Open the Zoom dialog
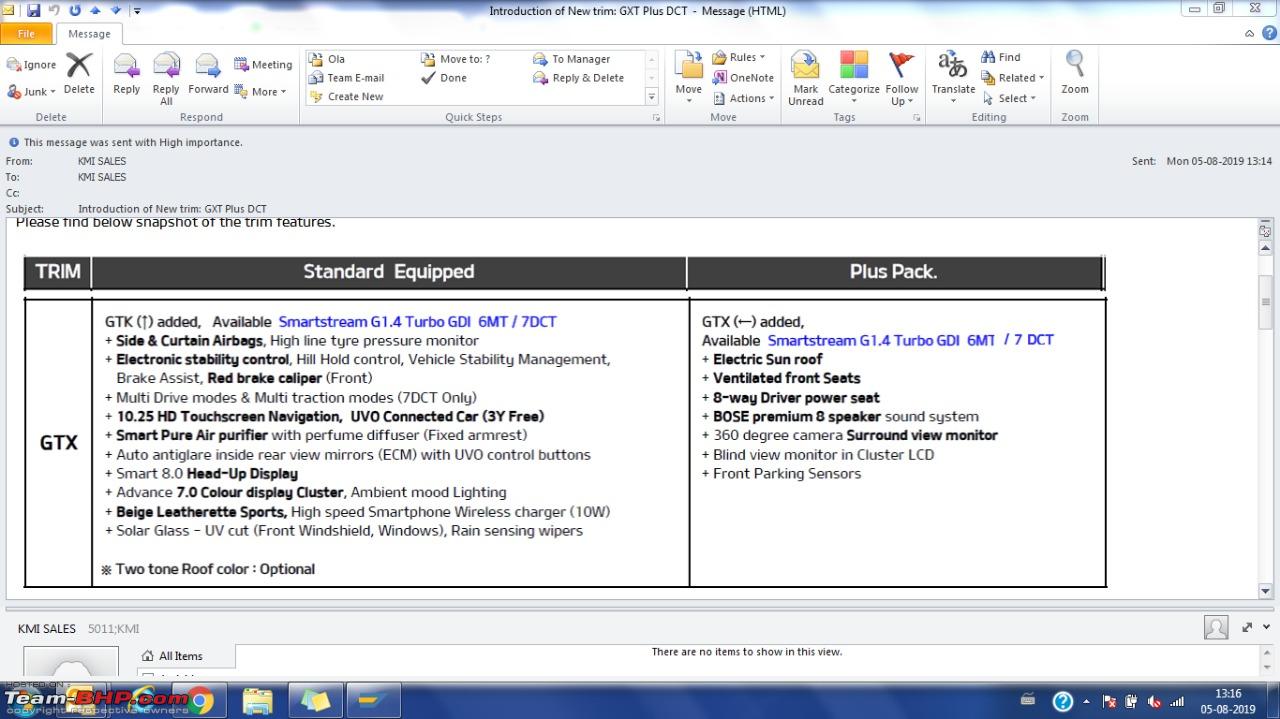The image size is (1280, 719). coord(1075,74)
